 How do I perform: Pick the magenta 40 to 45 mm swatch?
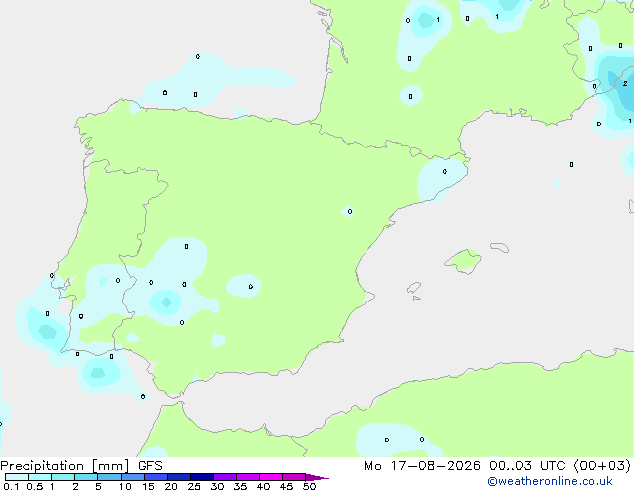(x=271, y=477)
